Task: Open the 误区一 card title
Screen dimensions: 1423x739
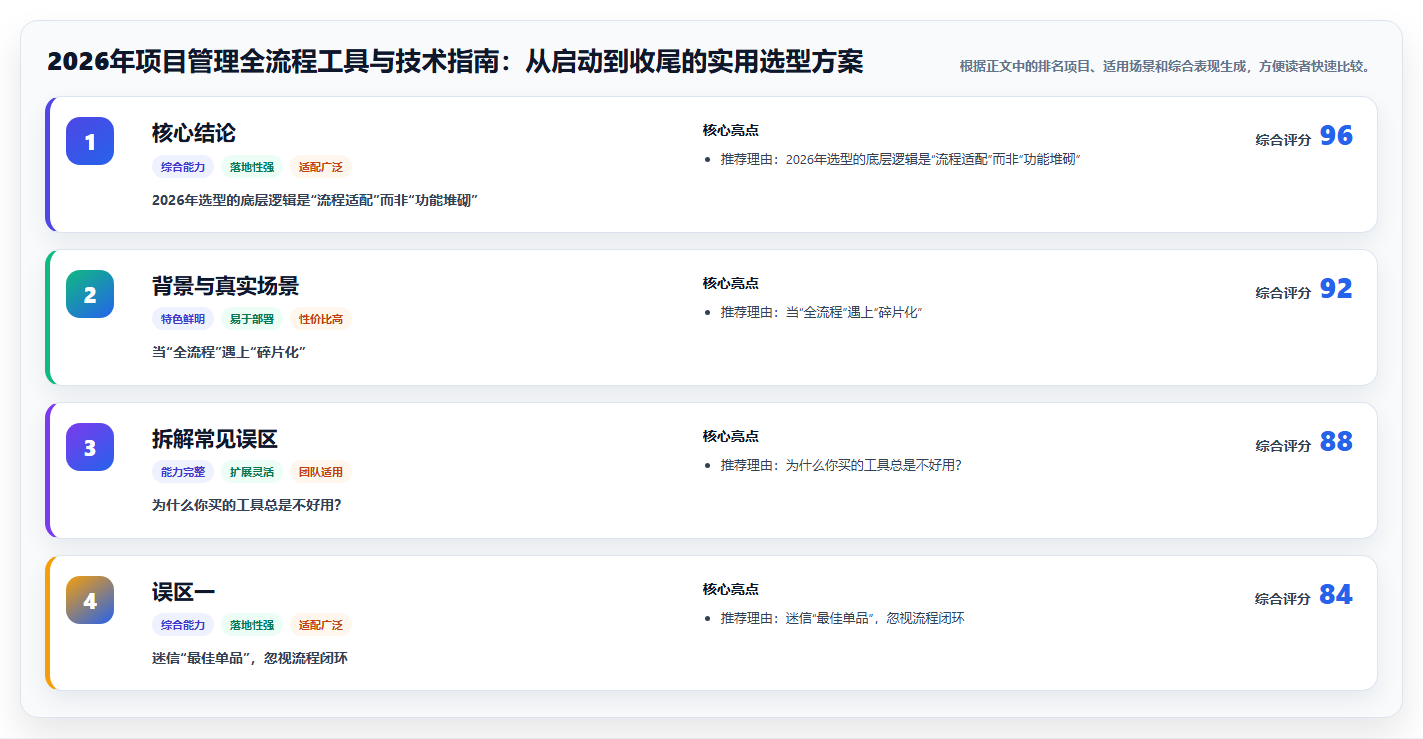Action: point(183,592)
